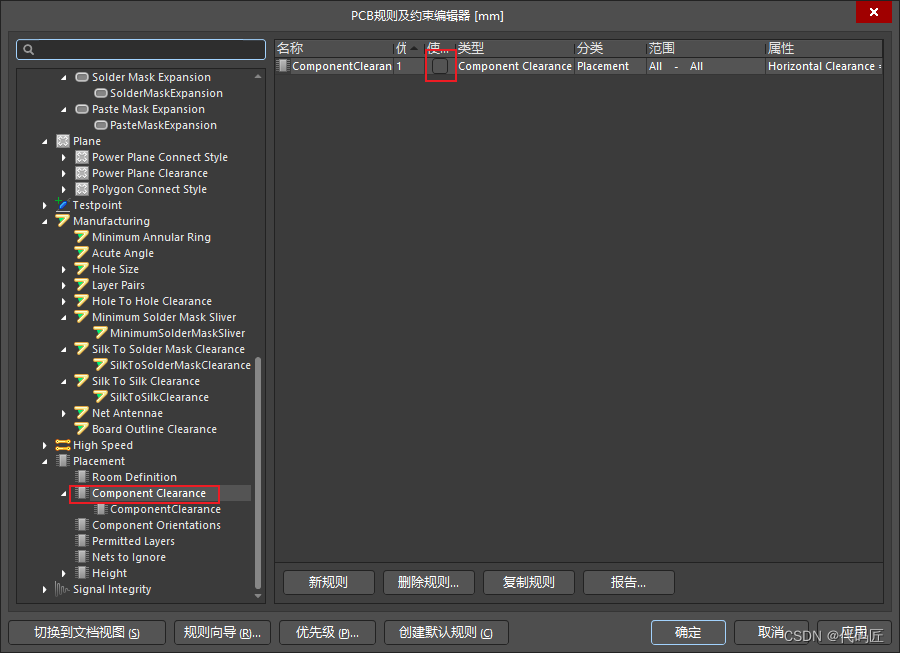The image size is (900, 653).
Task: Click the Manufacturing category icon
Action: [63, 221]
